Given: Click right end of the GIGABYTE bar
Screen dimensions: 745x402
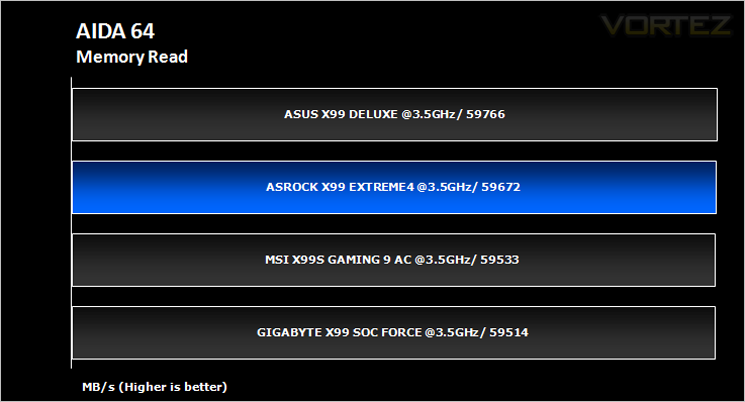Looking at the screenshot, I should [x=713, y=333].
